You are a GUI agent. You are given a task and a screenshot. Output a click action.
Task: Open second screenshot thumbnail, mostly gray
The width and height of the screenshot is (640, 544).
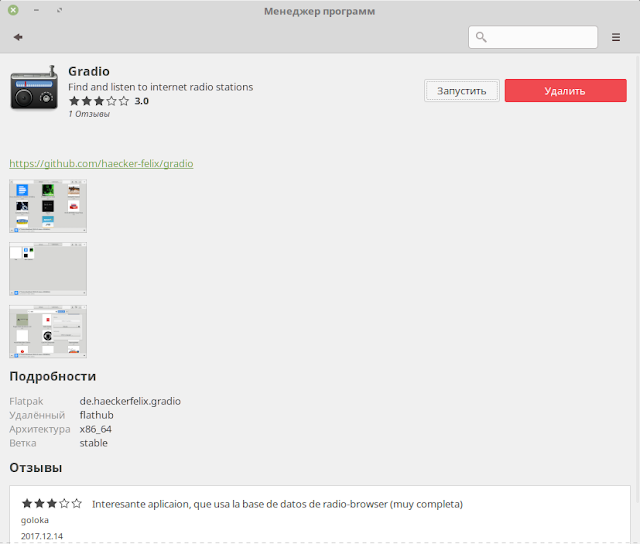[48, 269]
